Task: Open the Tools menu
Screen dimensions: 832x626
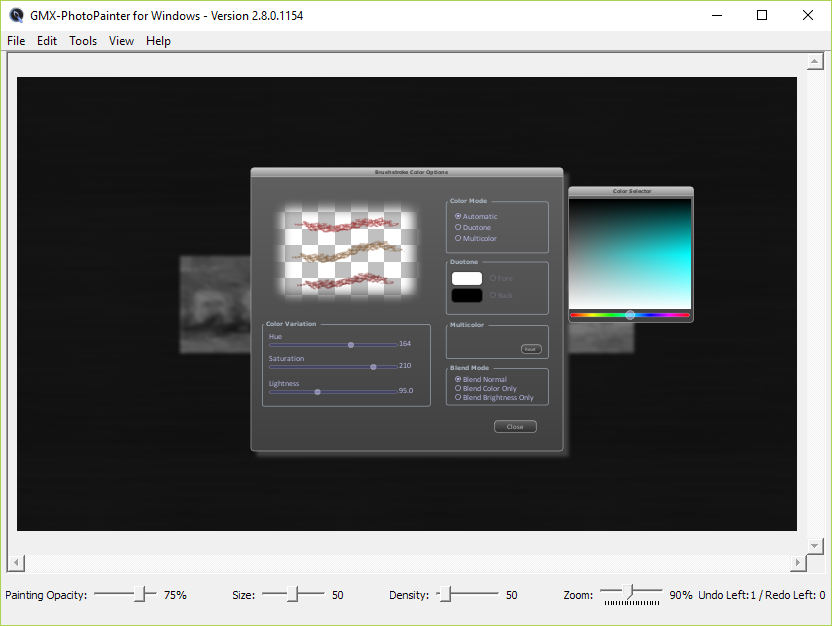Action: point(83,41)
